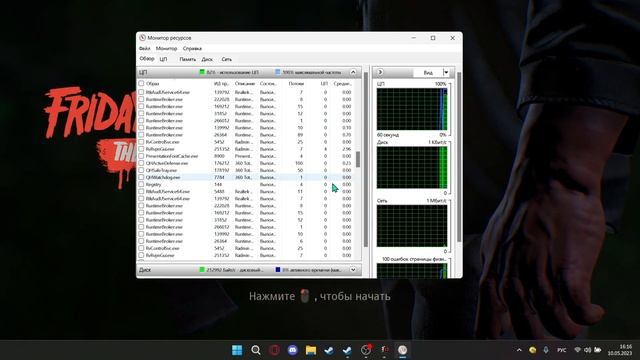Click green CPU usage legend square
This screenshot has height=360, width=640.
(202, 72)
